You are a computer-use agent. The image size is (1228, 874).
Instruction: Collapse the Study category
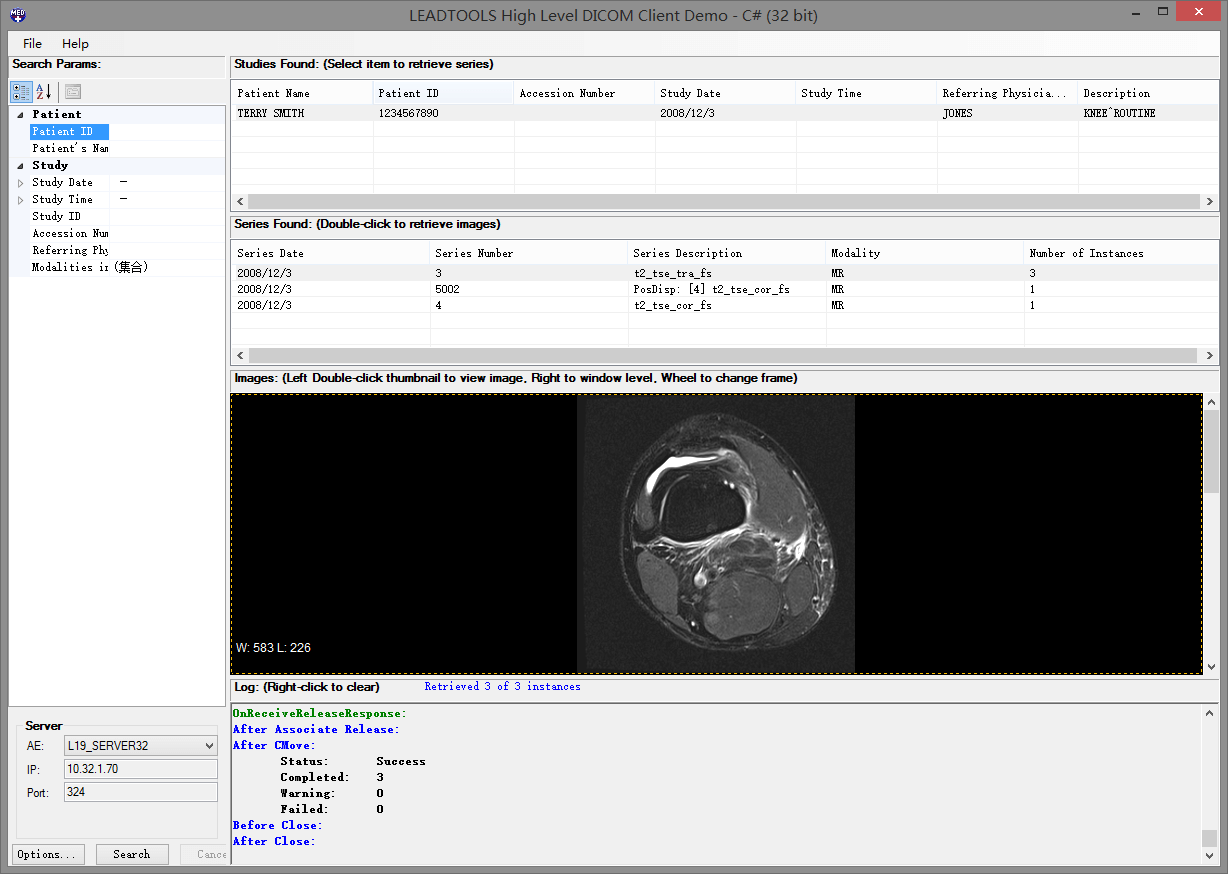pos(20,166)
